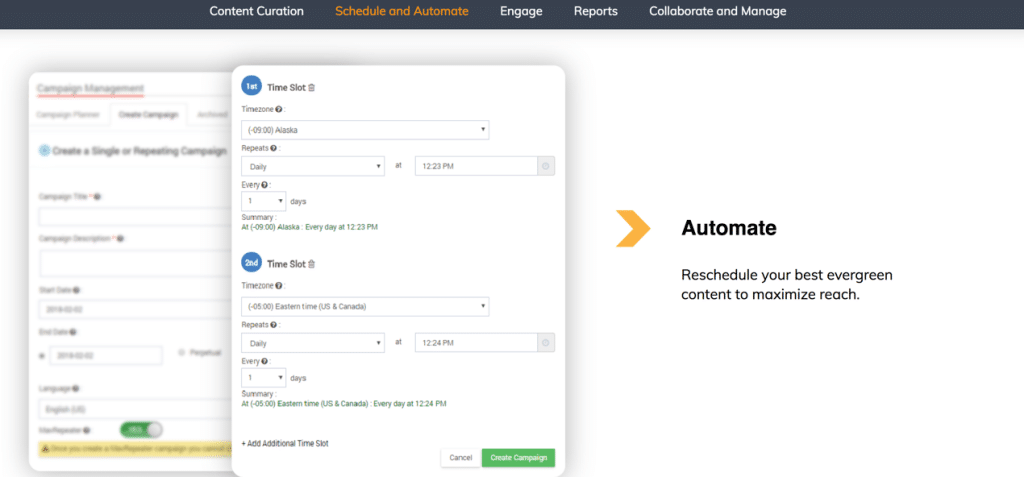Click help icon next to second Repeats label

(274, 325)
